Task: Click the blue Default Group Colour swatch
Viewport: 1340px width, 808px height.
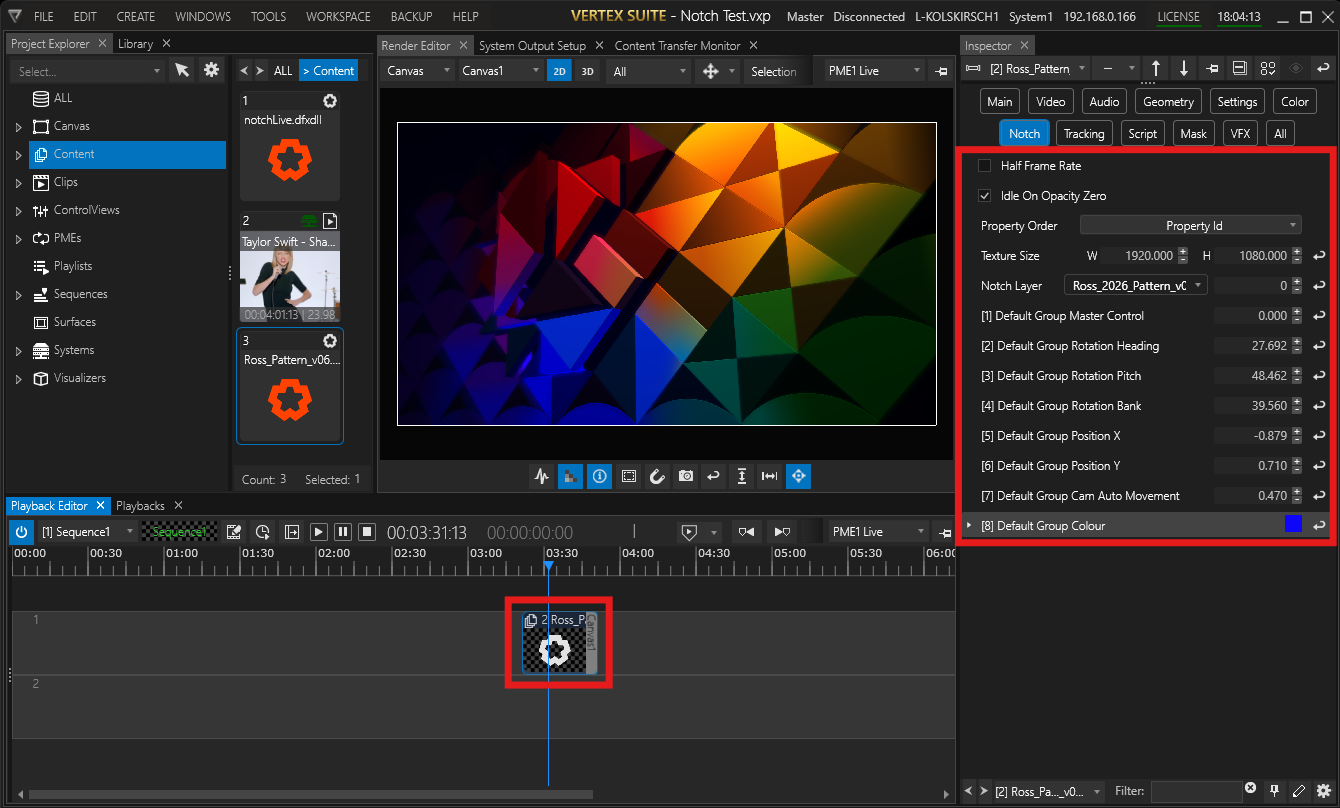Action: click(x=1293, y=525)
